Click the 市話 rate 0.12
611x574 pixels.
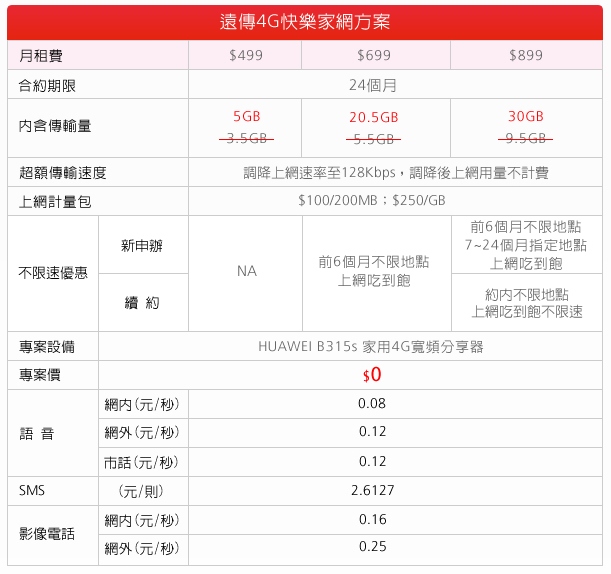373,461
